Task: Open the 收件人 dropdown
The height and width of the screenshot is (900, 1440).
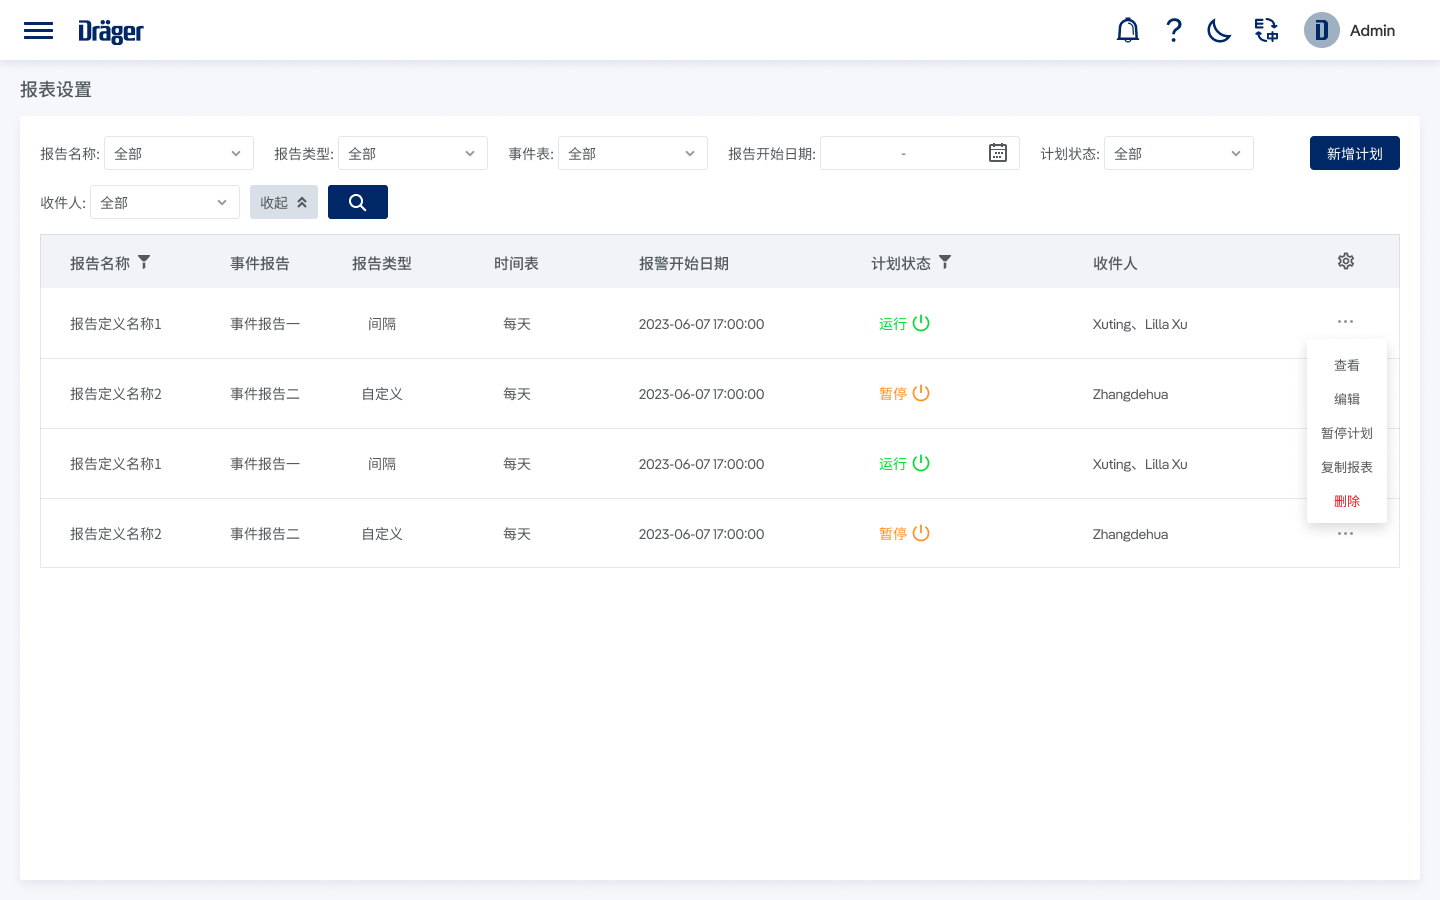Action: (164, 202)
